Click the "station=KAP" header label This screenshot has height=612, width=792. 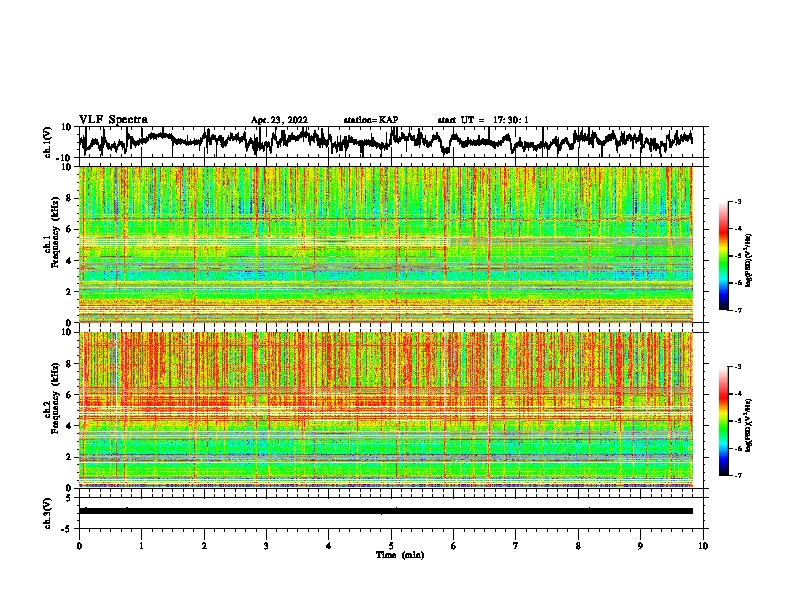tap(371, 120)
